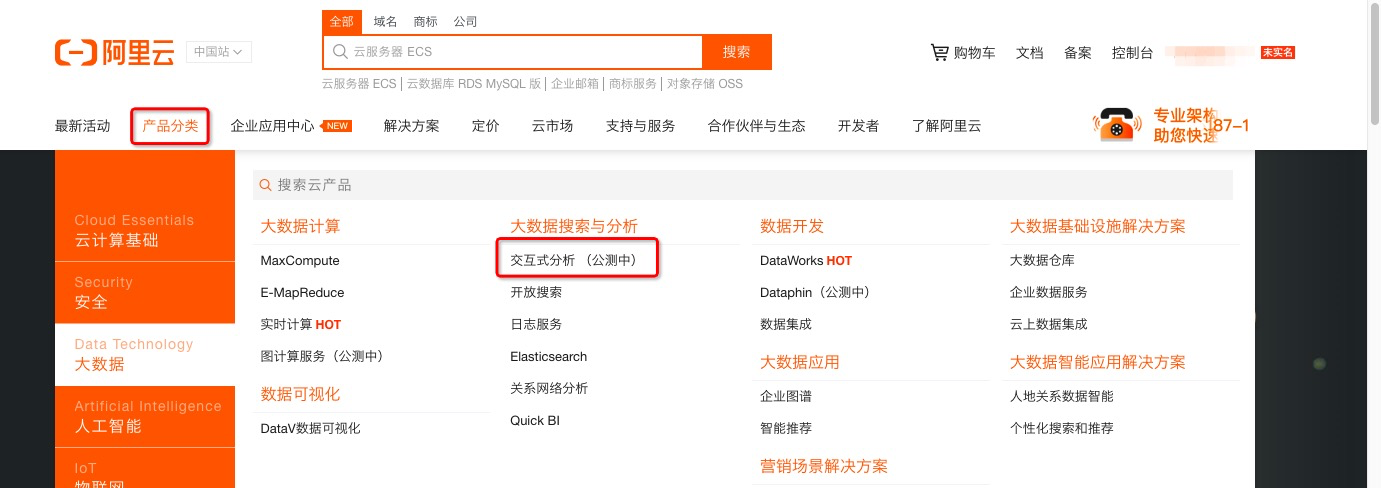1381x488 pixels.
Task: Open 最新活动 in the nav bar
Action: point(83,126)
